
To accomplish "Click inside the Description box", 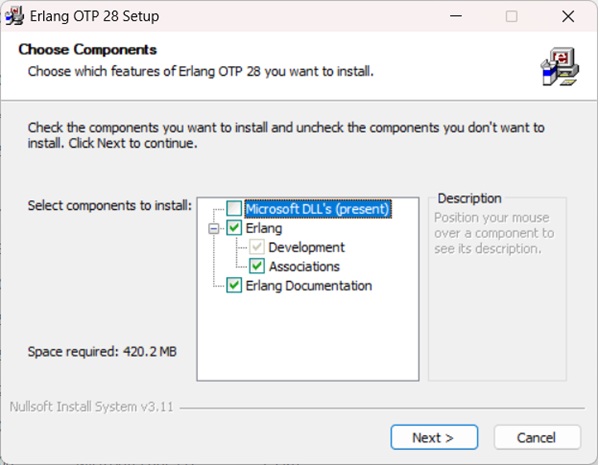I will [x=496, y=310].
